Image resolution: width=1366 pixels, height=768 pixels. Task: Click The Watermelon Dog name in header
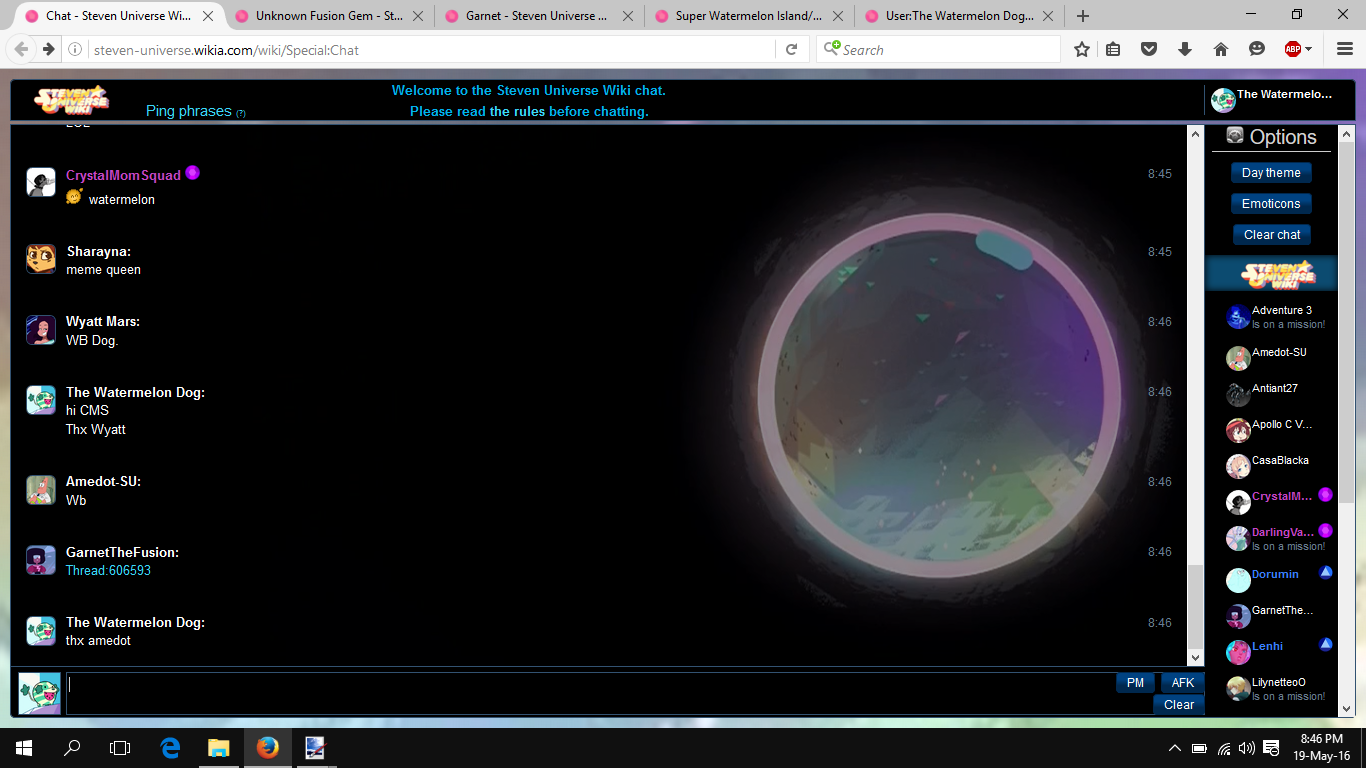pyautogui.click(x=1284, y=94)
